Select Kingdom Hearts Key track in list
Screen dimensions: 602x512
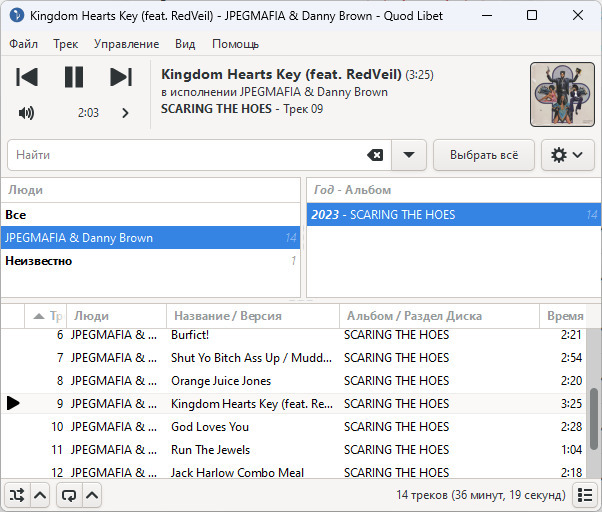(x=293, y=404)
